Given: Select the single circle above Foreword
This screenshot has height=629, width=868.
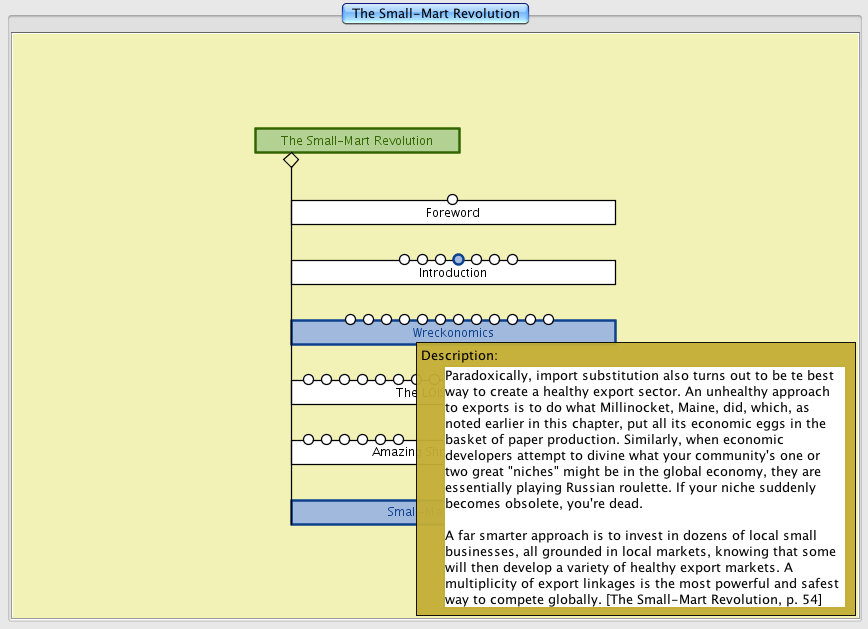Looking at the screenshot, I should point(452,200).
